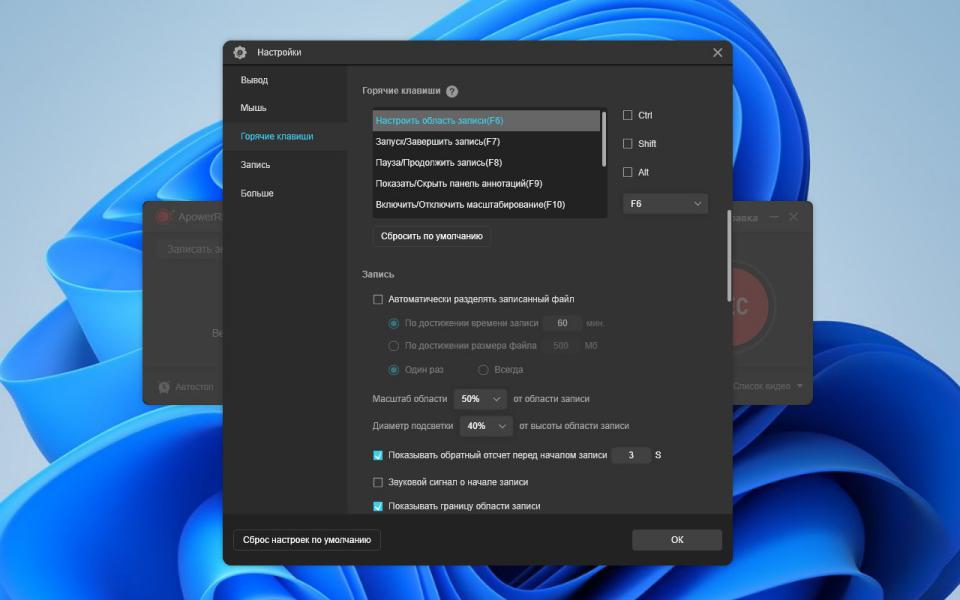Expand the Масштаб области 50% dropdown
Viewport: 960px width, 600px height.
point(480,399)
